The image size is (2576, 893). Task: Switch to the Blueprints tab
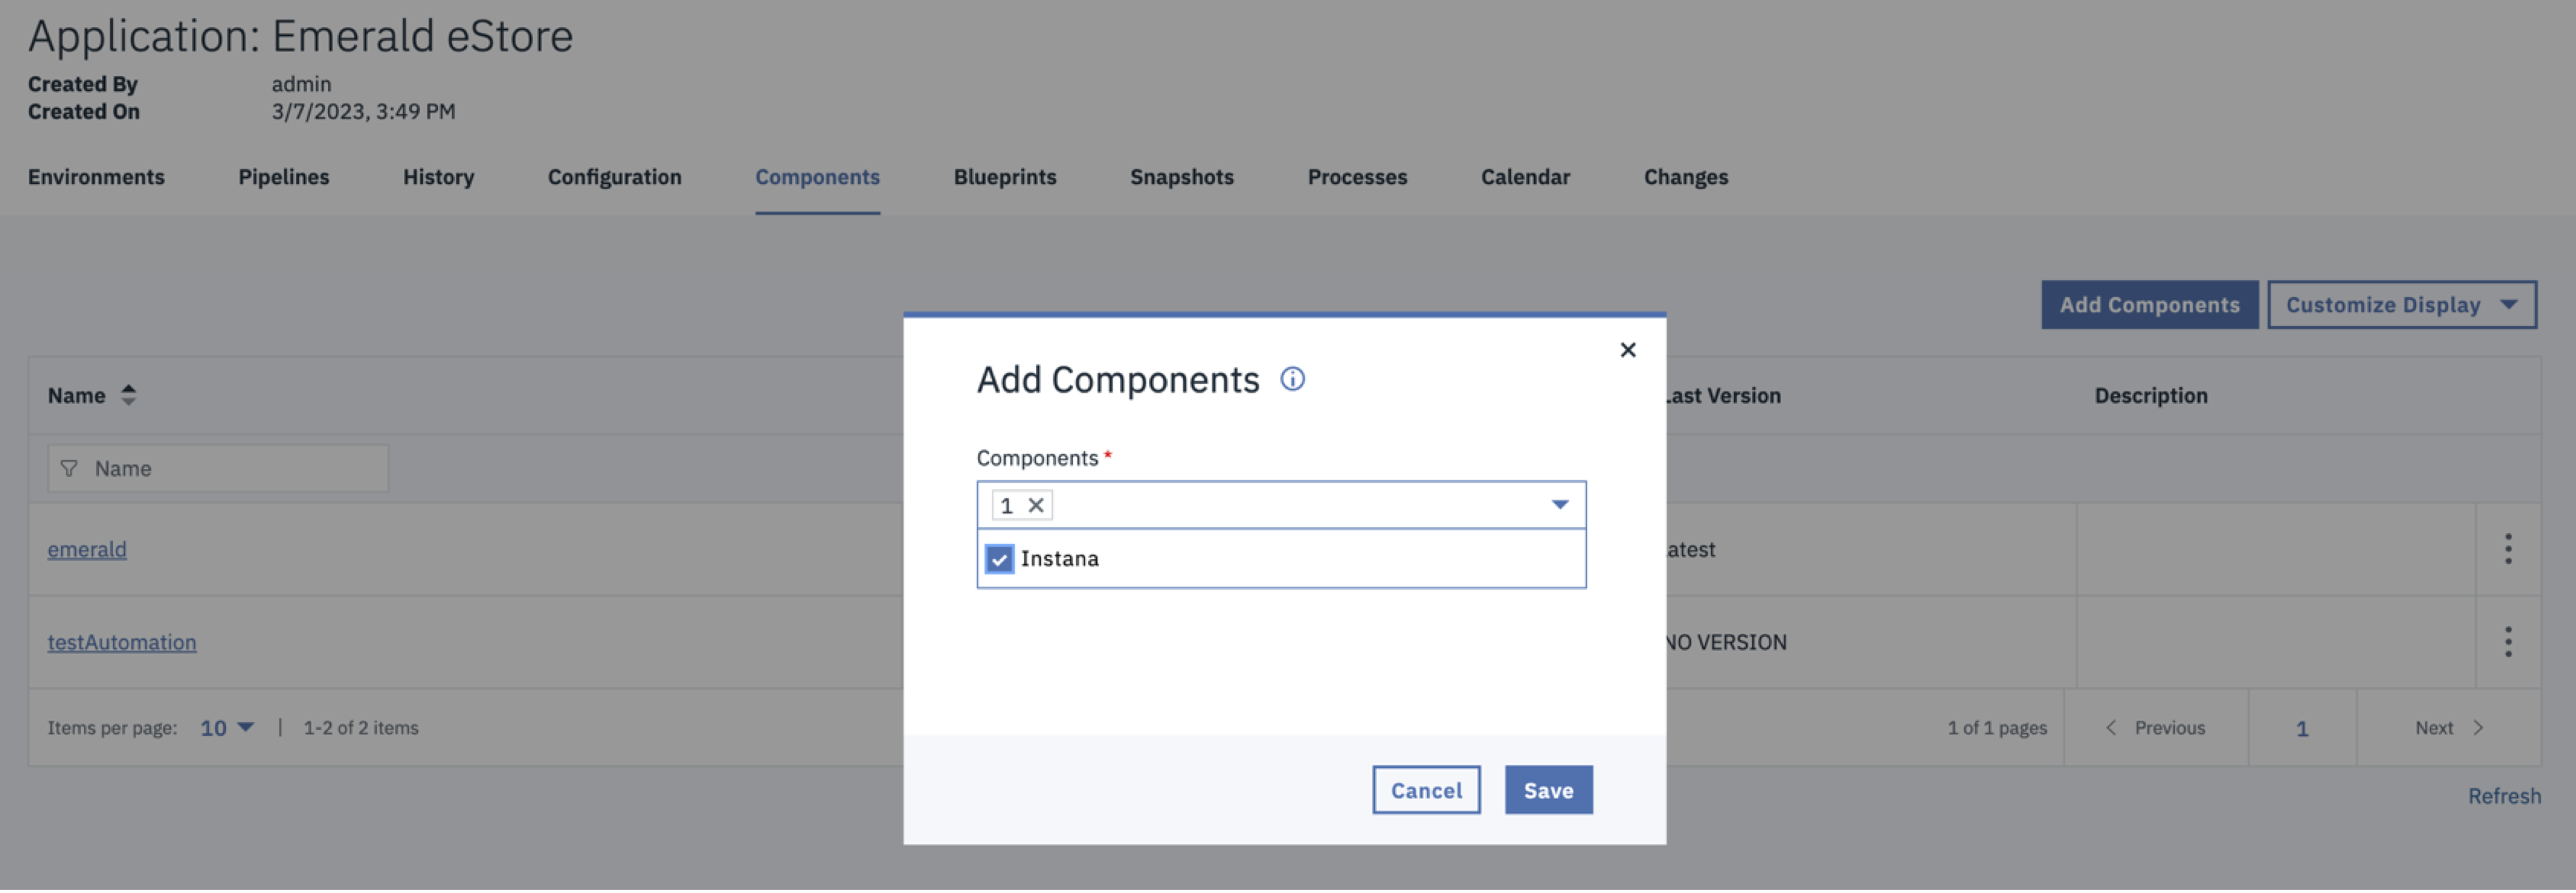point(1005,177)
